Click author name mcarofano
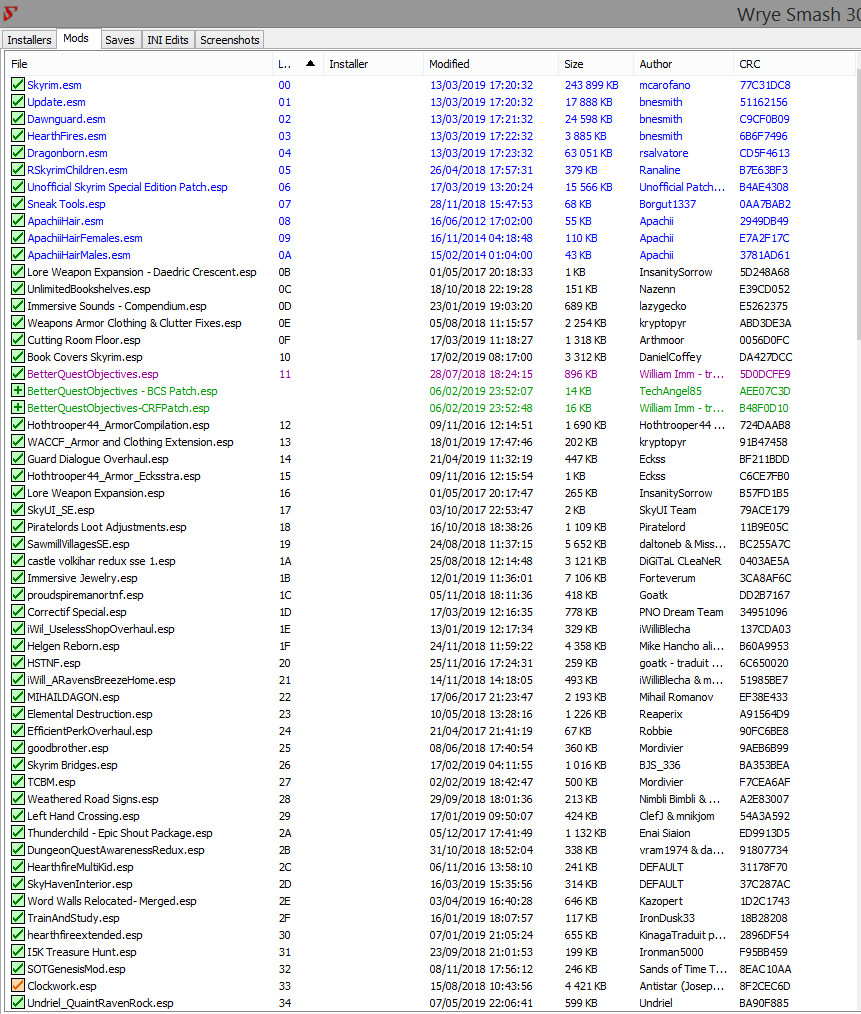This screenshot has width=861, height=1014. [x=664, y=85]
